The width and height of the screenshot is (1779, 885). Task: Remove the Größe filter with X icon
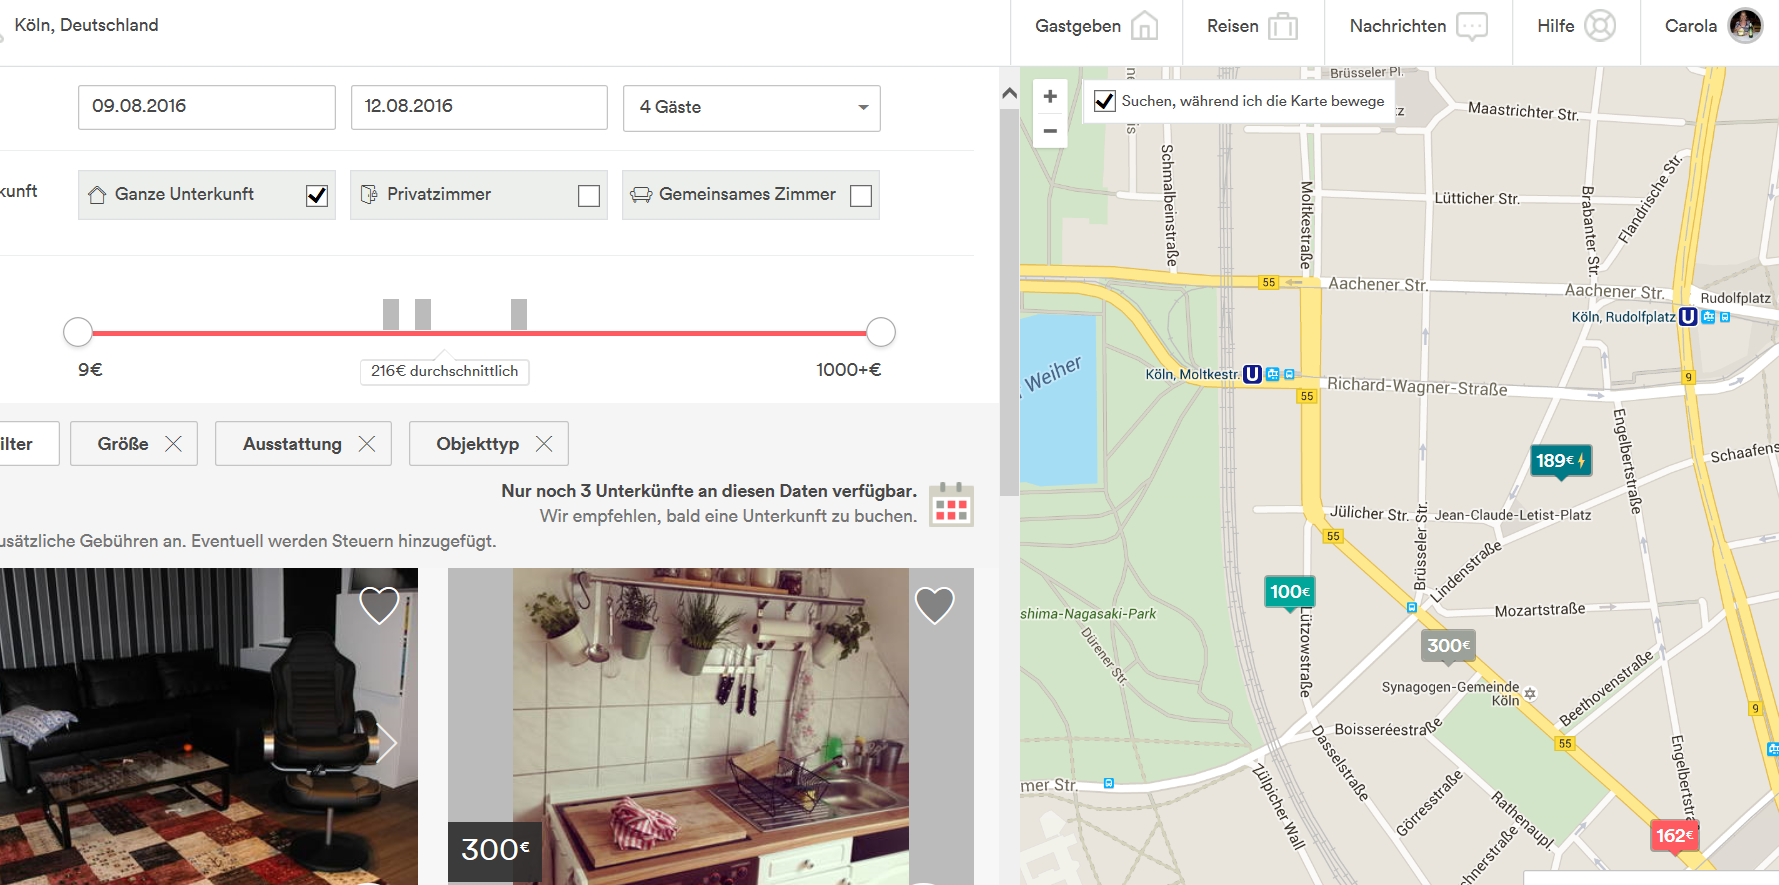pos(173,444)
